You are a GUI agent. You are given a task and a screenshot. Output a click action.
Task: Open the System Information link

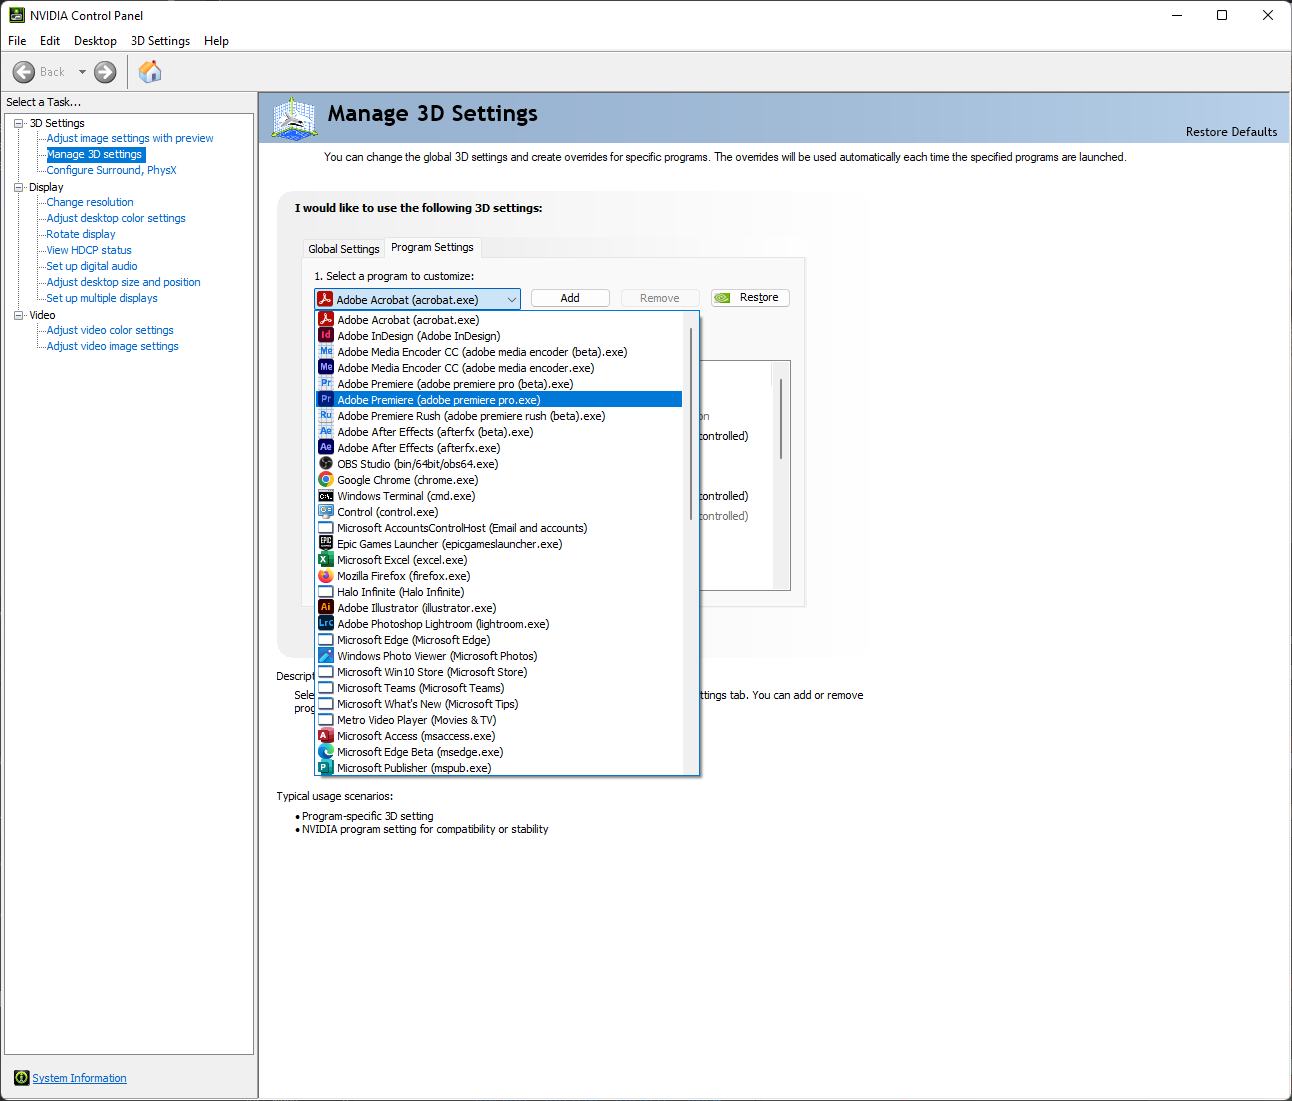tap(79, 1078)
